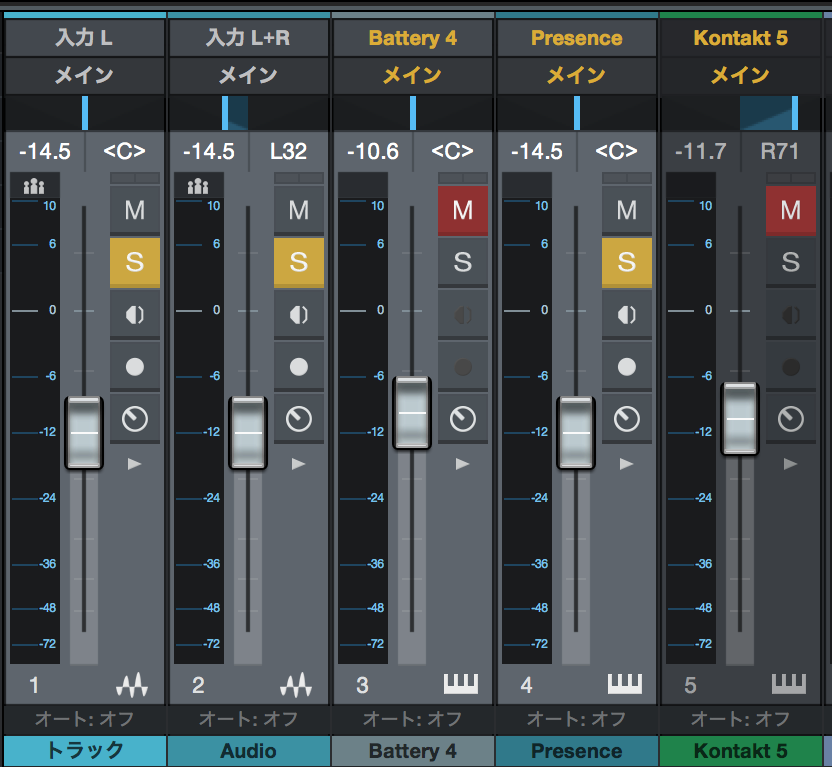Click the Kontakt 5 fader handle
Viewport: 832px width, 767px height.
(740, 419)
